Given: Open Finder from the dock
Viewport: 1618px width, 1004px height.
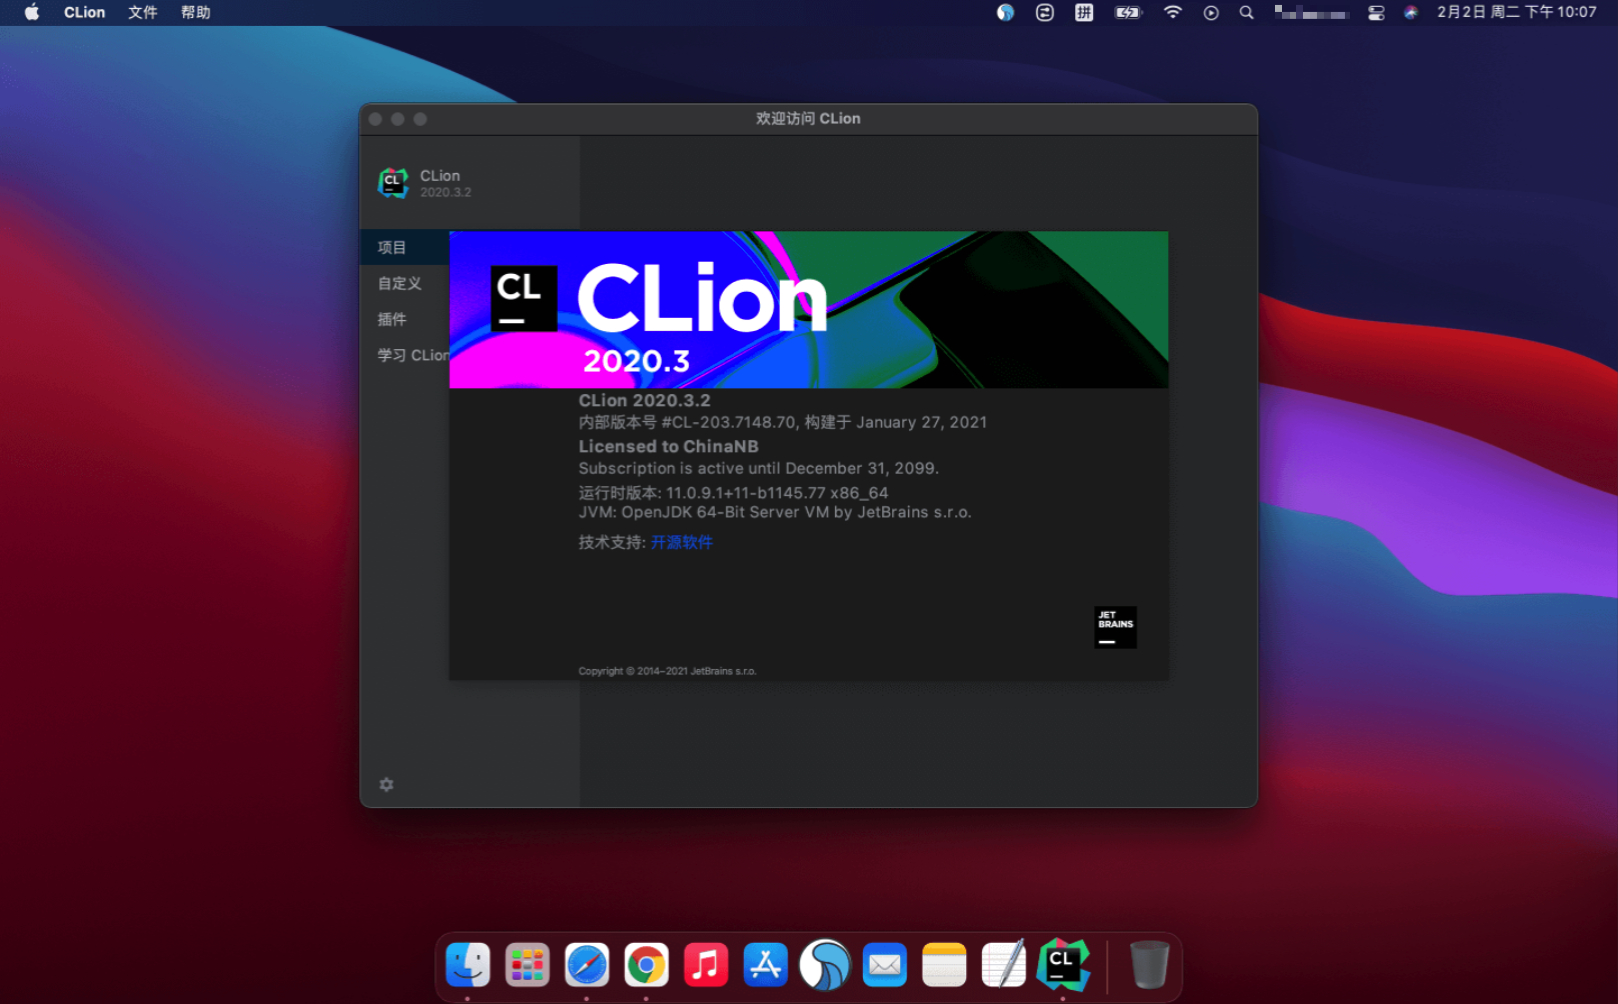Looking at the screenshot, I should point(467,965).
